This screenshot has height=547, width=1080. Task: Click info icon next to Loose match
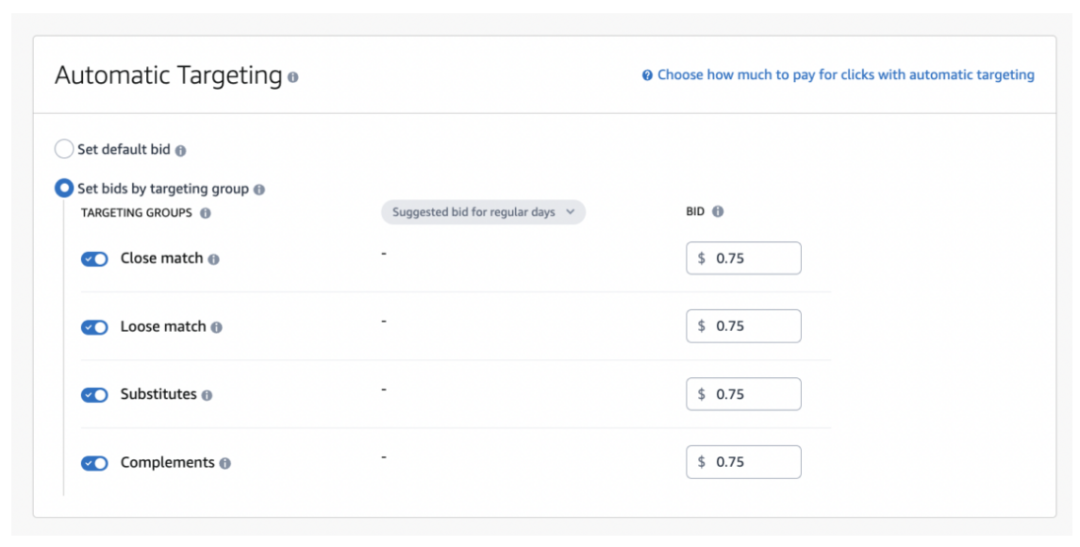pyautogui.click(x=217, y=327)
